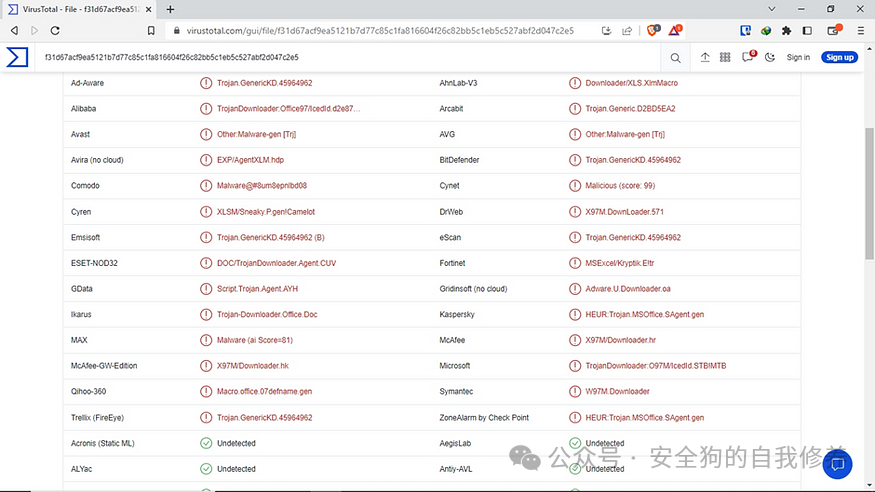Click the Alibaba TrojanDownloader detection text
875x492 pixels.
(x=289, y=109)
